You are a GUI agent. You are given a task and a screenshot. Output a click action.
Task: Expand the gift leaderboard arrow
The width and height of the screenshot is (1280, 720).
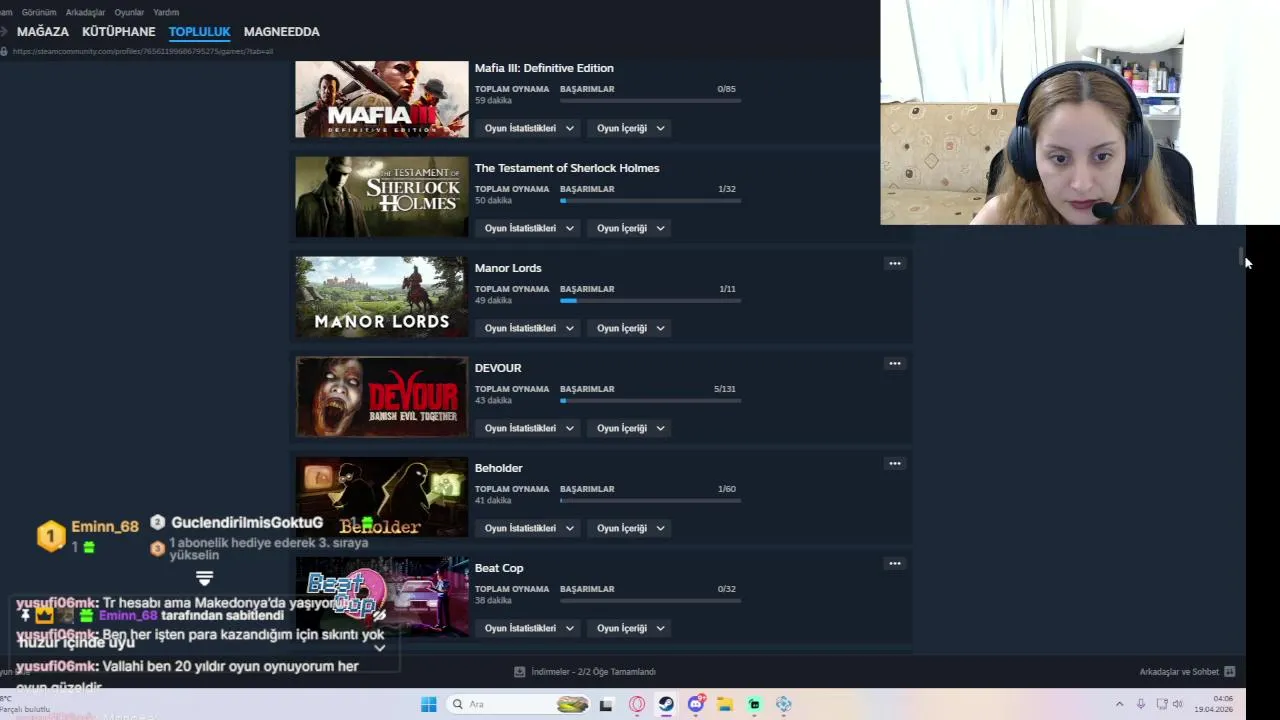(204, 579)
